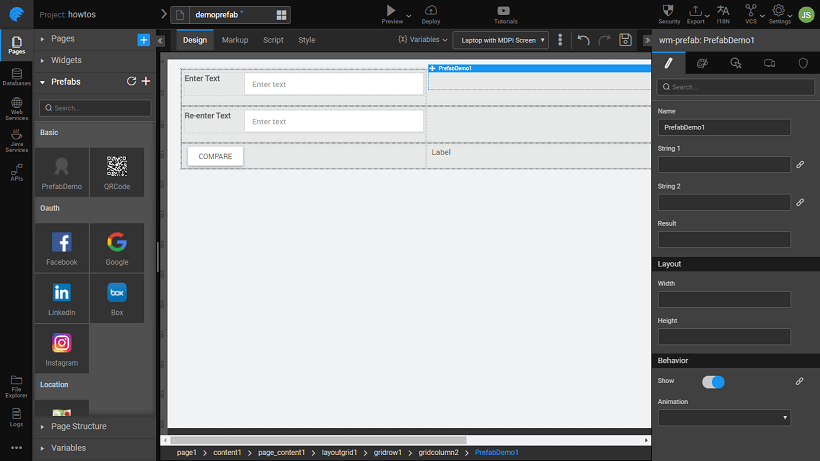Open the Databases sidebar panel

pyautogui.click(x=16, y=76)
